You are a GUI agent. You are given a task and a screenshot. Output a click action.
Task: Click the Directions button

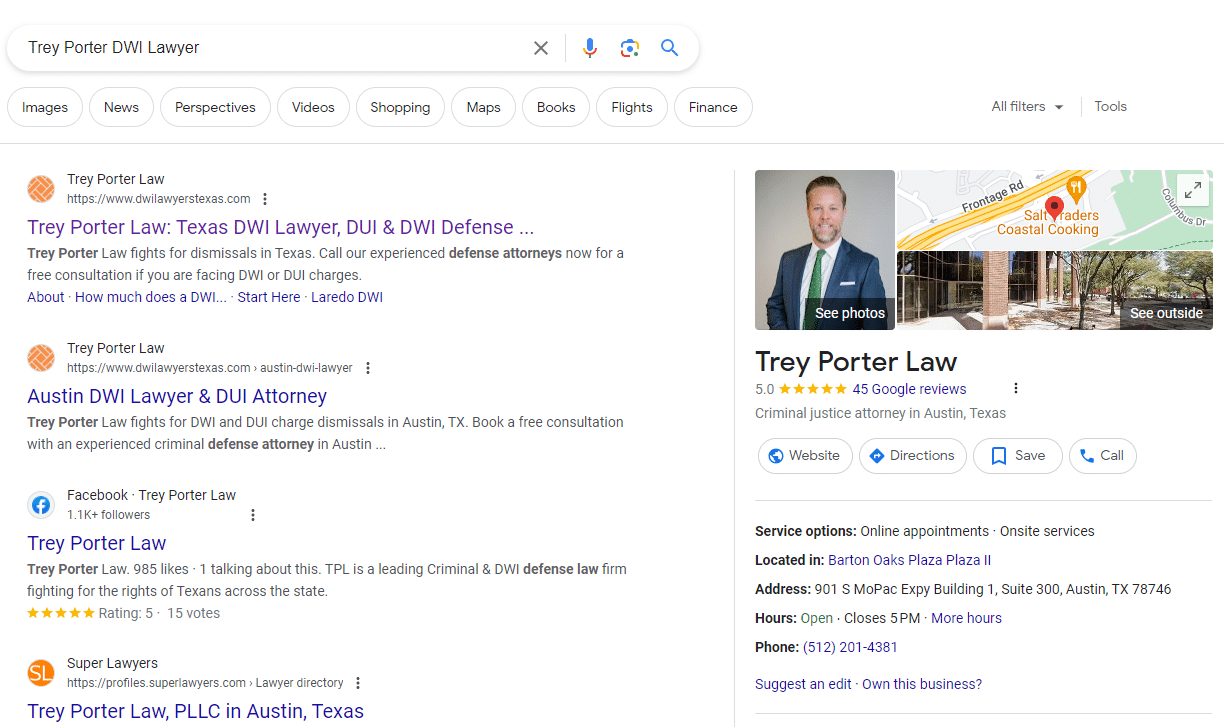coord(912,456)
